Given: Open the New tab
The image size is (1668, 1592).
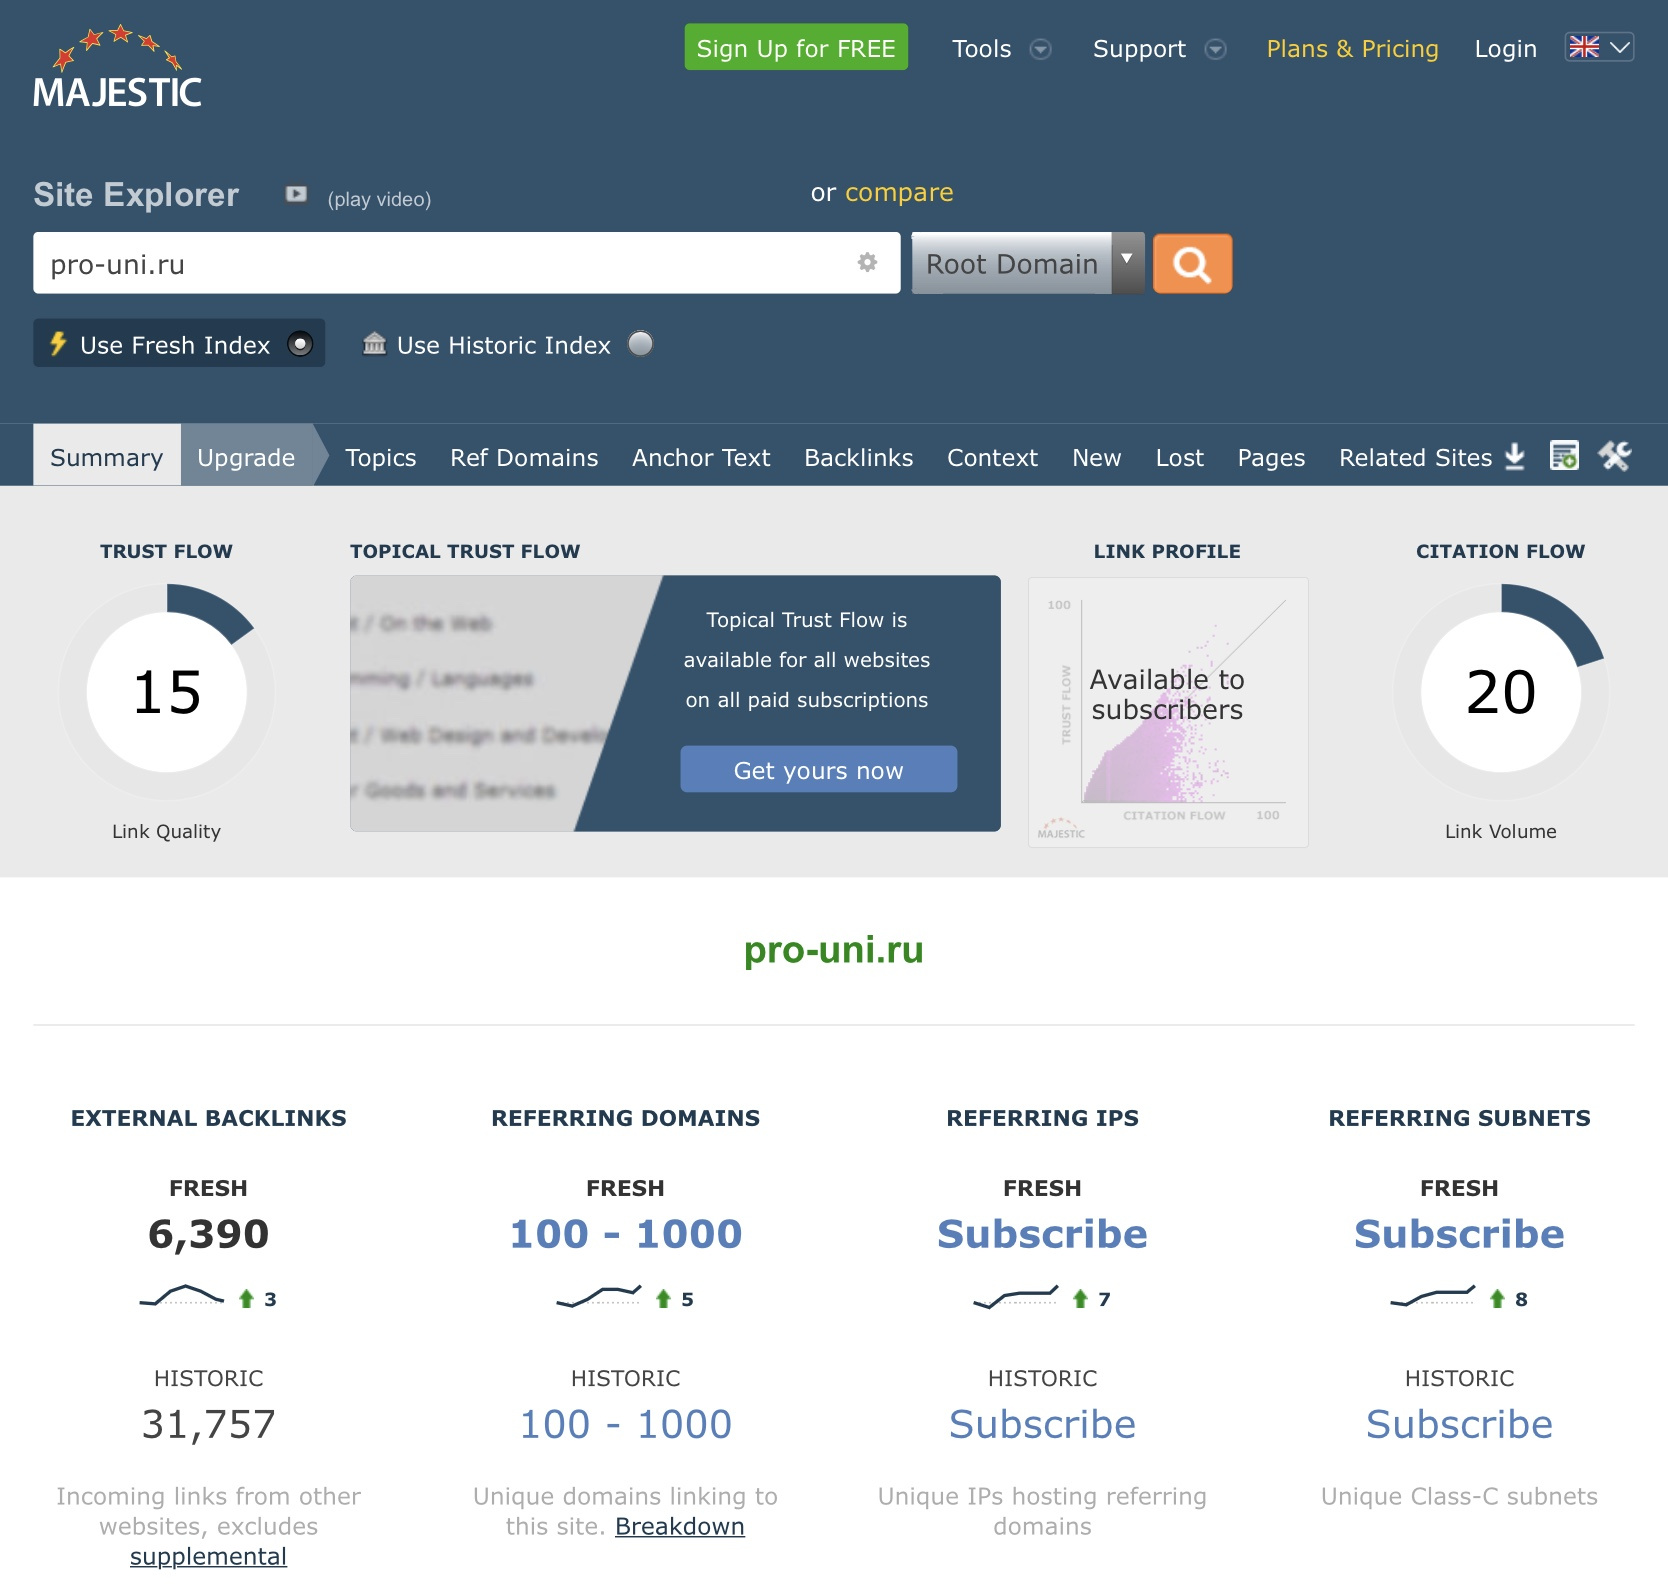Looking at the screenshot, I should pyautogui.click(x=1096, y=457).
